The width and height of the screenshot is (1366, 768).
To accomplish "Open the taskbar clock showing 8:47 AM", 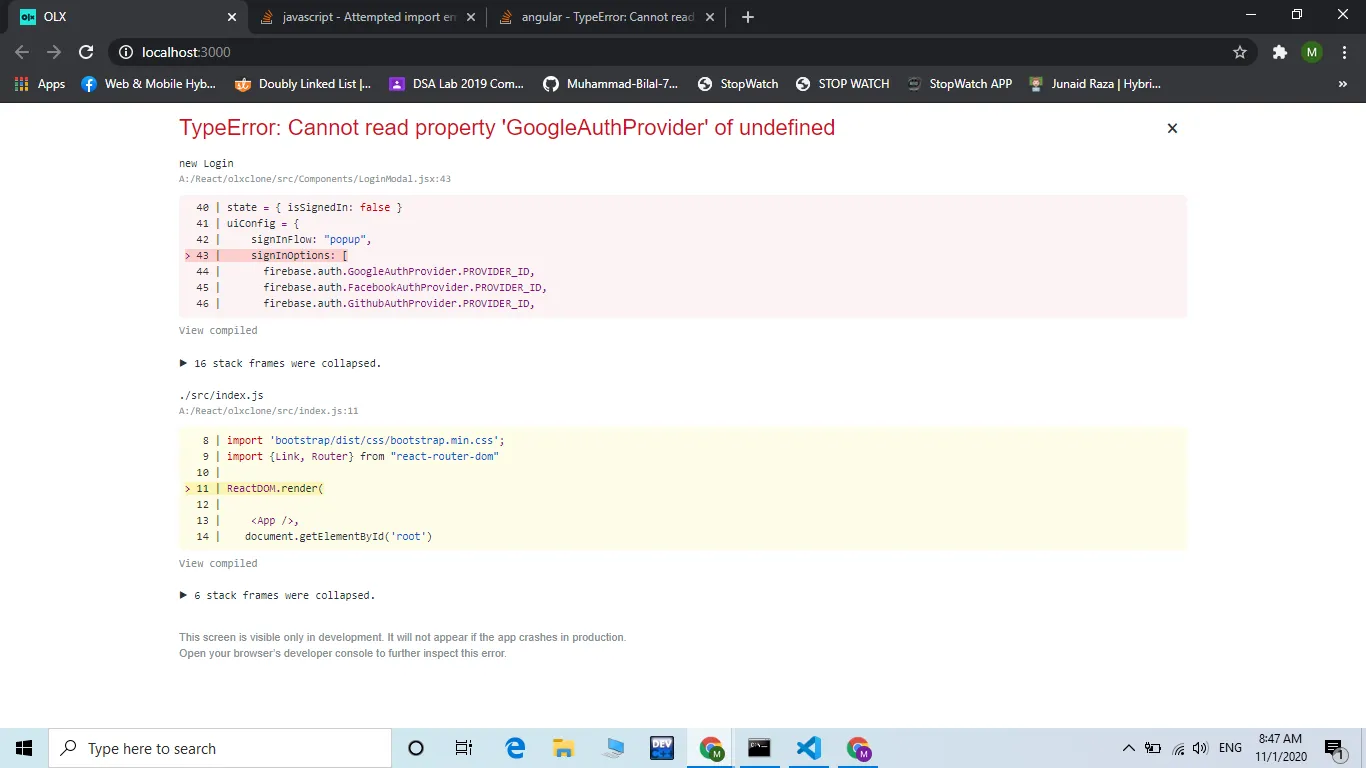I will click(x=1281, y=748).
